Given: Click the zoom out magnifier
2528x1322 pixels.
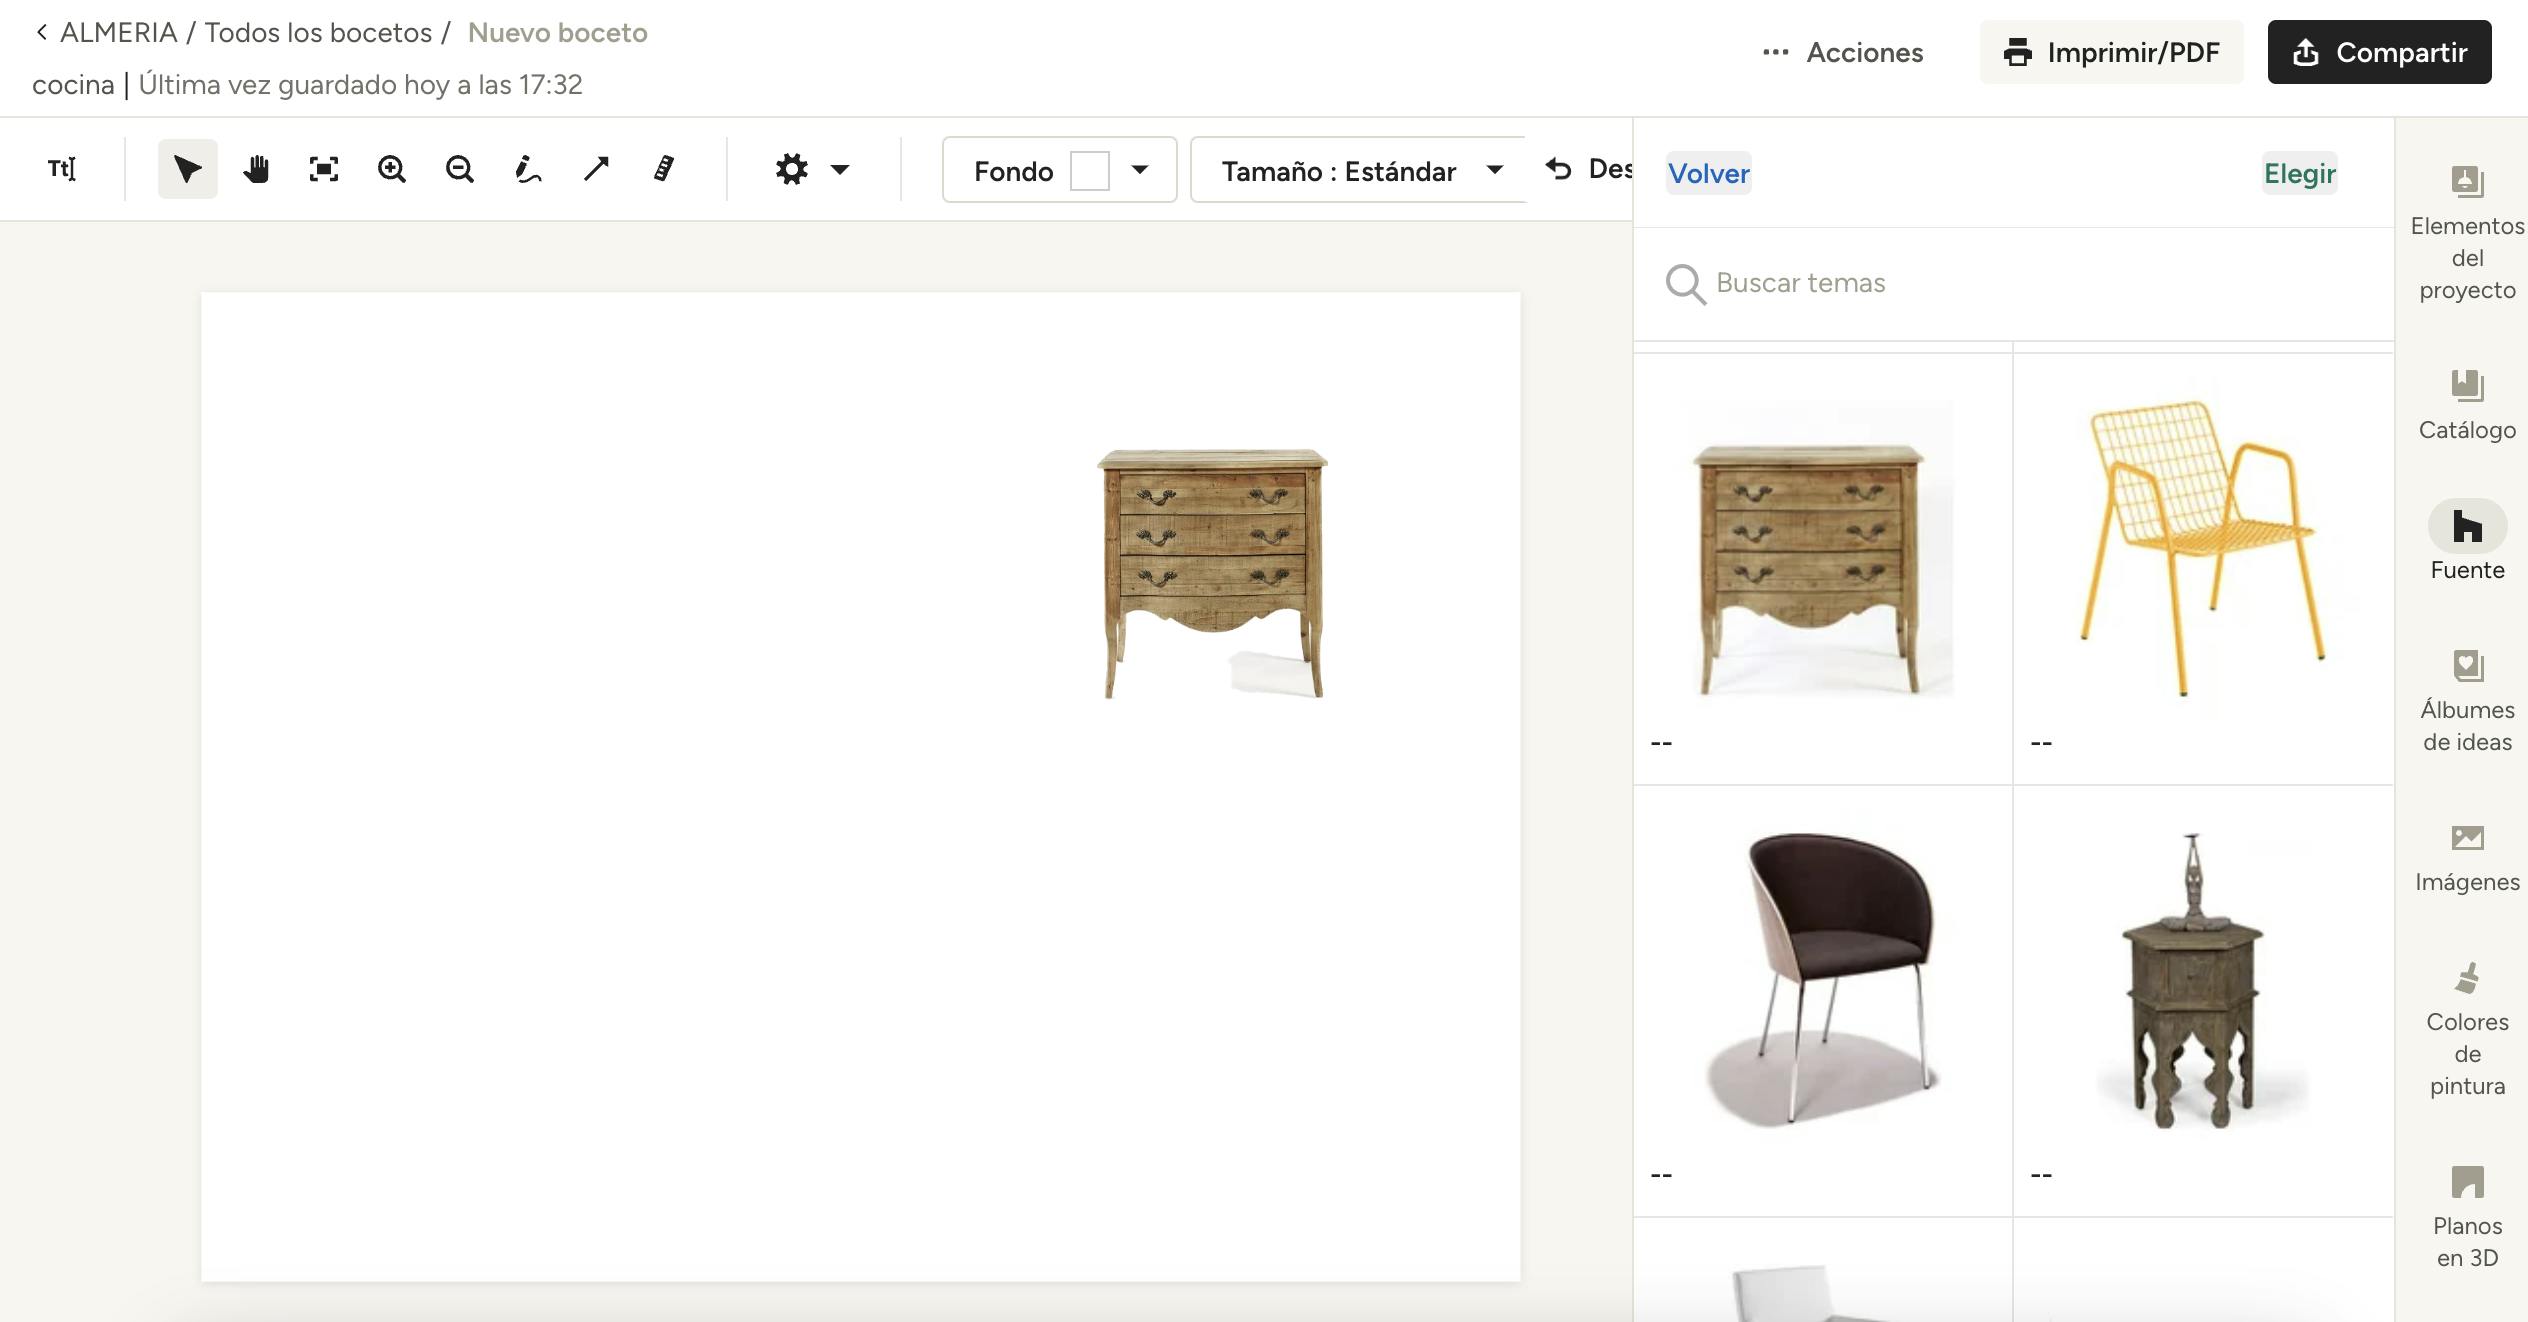Looking at the screenshot, I should (460, 169).
